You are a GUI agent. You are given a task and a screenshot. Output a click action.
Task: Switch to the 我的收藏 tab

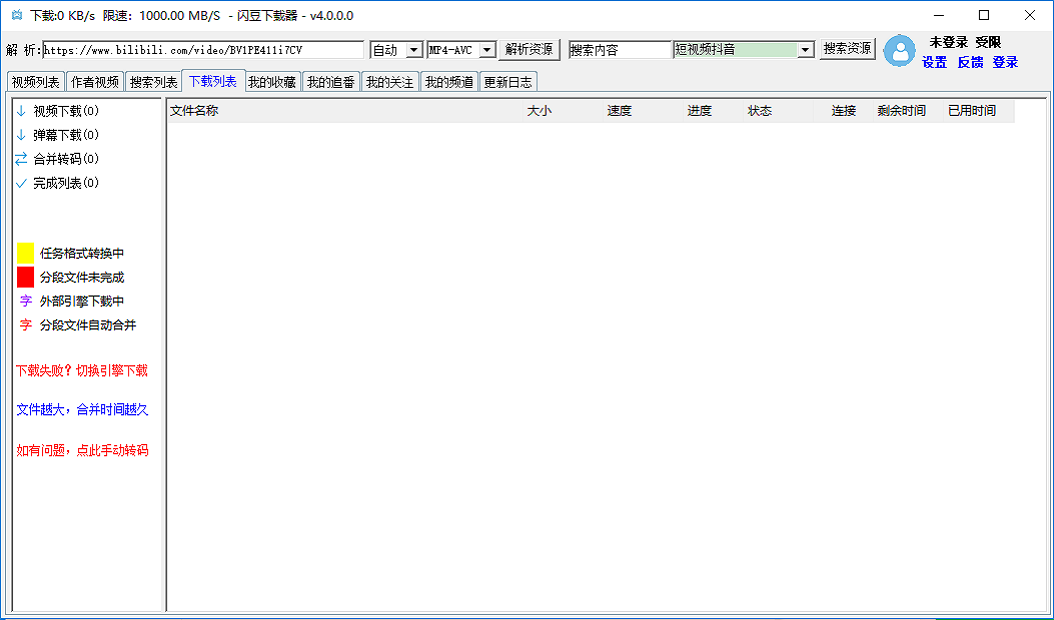[270, 81]
